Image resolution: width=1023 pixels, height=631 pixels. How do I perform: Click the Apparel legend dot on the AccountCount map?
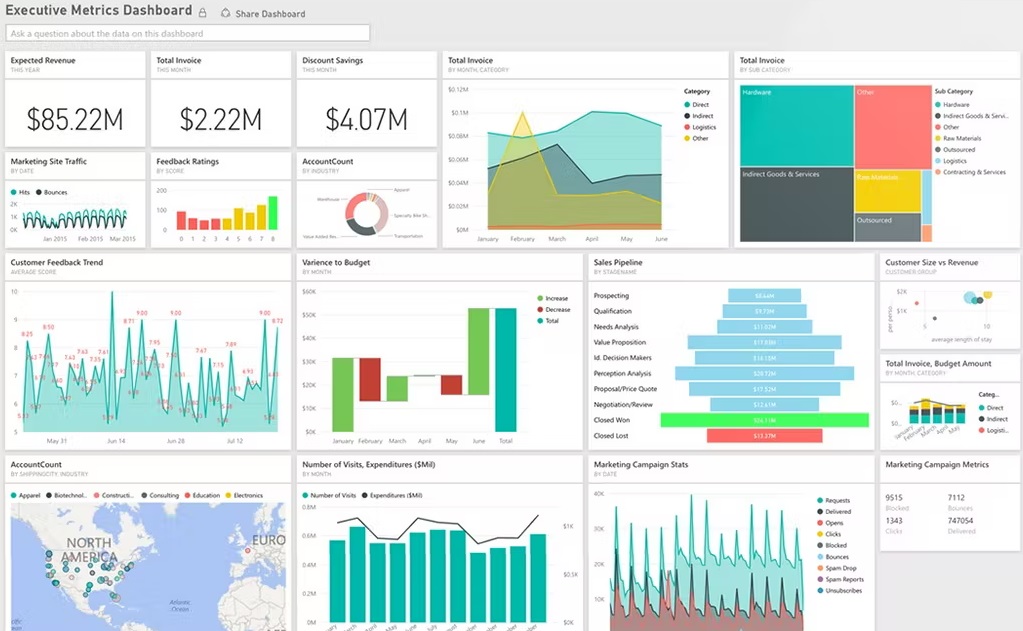point(14,495)
